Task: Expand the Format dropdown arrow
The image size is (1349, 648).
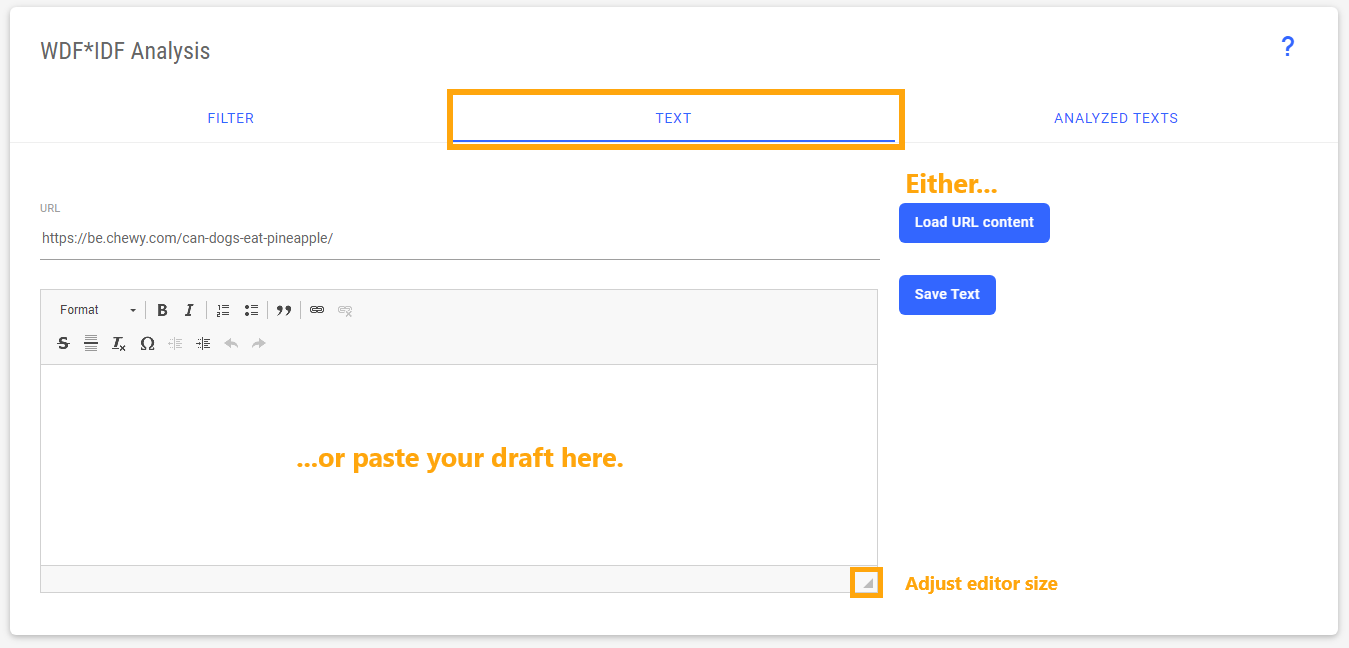Action: click(131, 310)
